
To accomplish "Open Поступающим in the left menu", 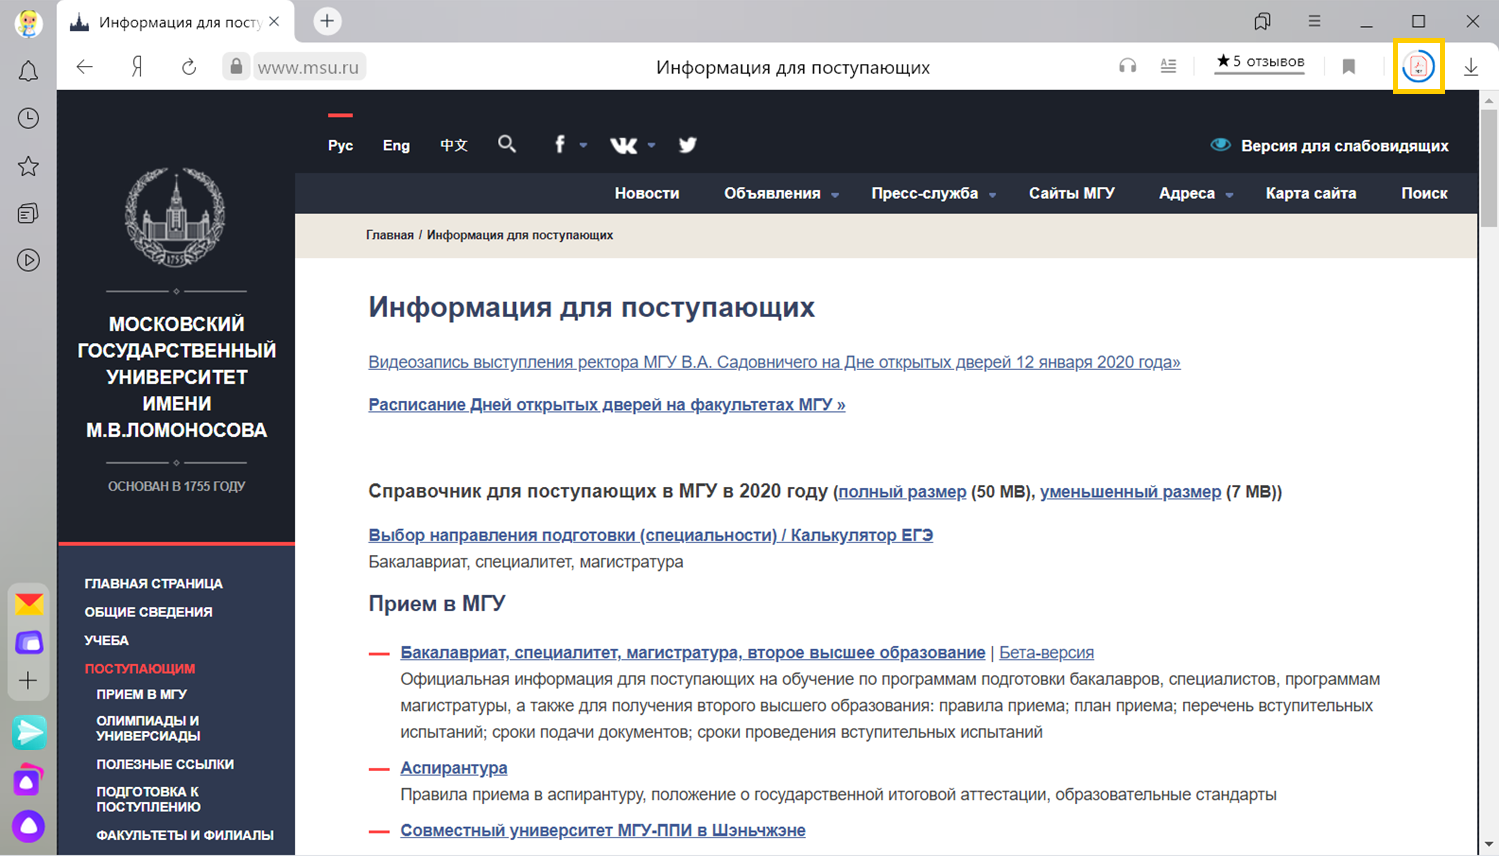I will (x=140, y=668).
